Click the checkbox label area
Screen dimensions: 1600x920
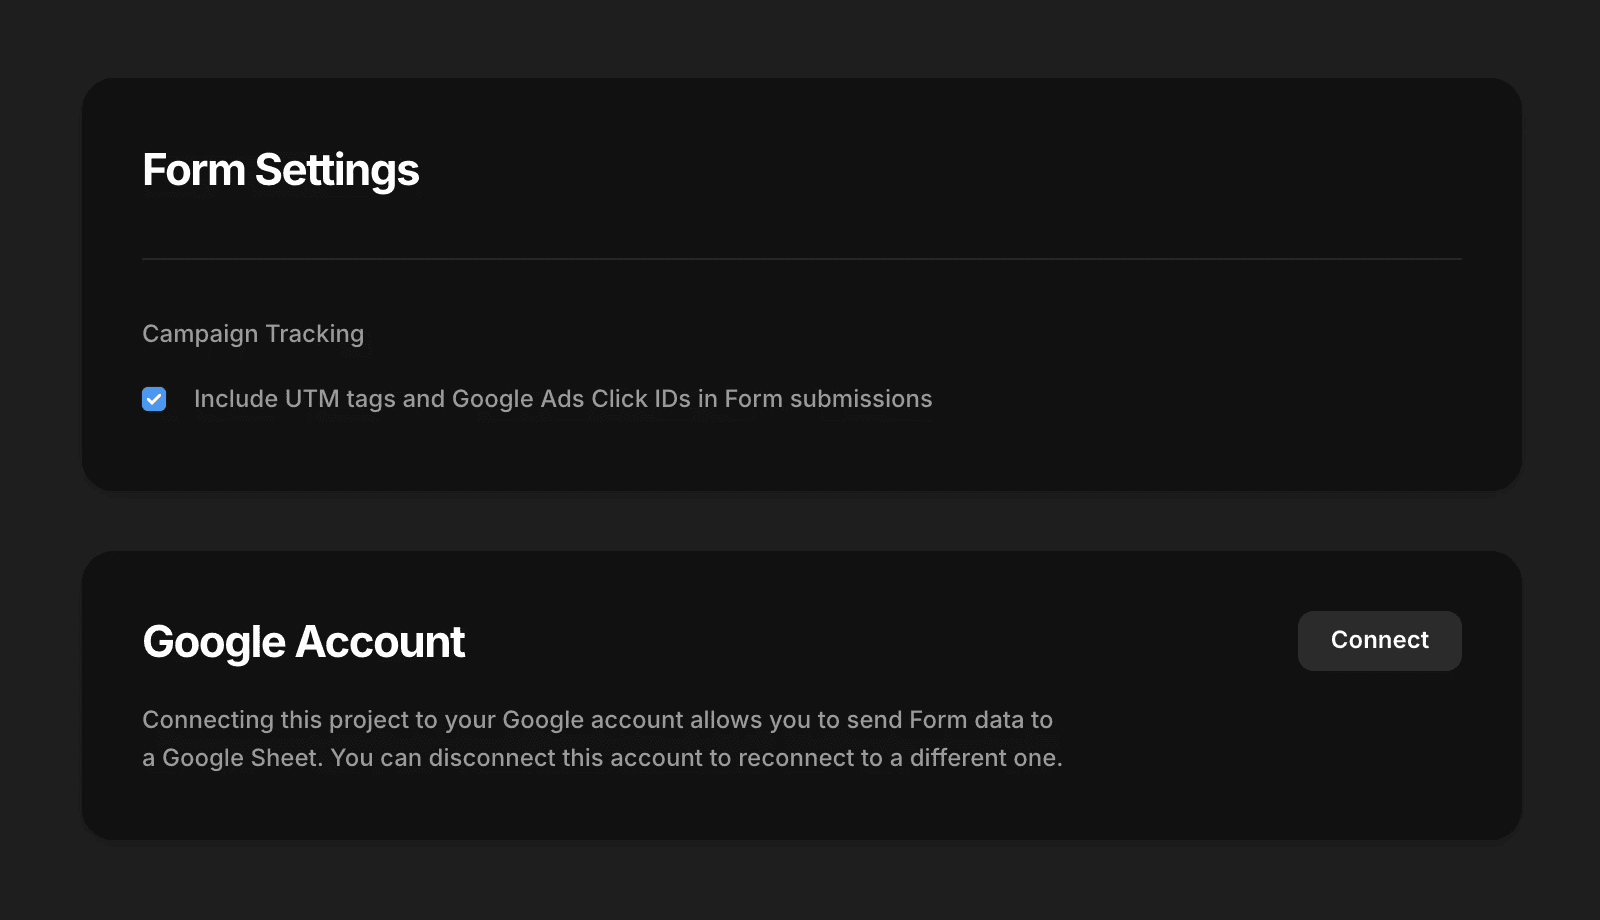pyautogui.click(x=562, y=399)
